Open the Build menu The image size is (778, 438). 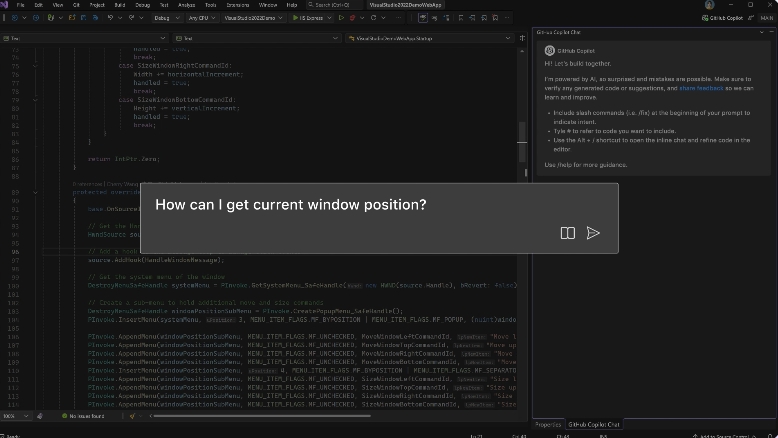120,5
